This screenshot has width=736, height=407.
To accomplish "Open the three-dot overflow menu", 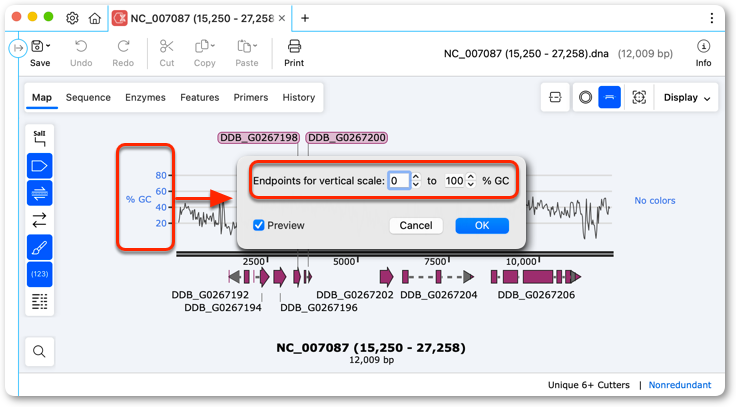I will coord(712,18).
